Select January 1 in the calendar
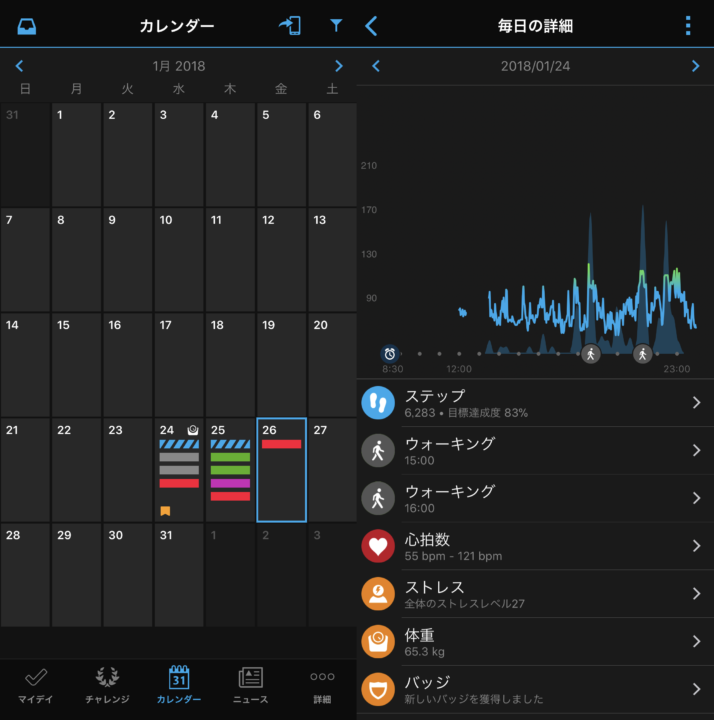Screen dimensions: 714x720 (x=76, y=155)
